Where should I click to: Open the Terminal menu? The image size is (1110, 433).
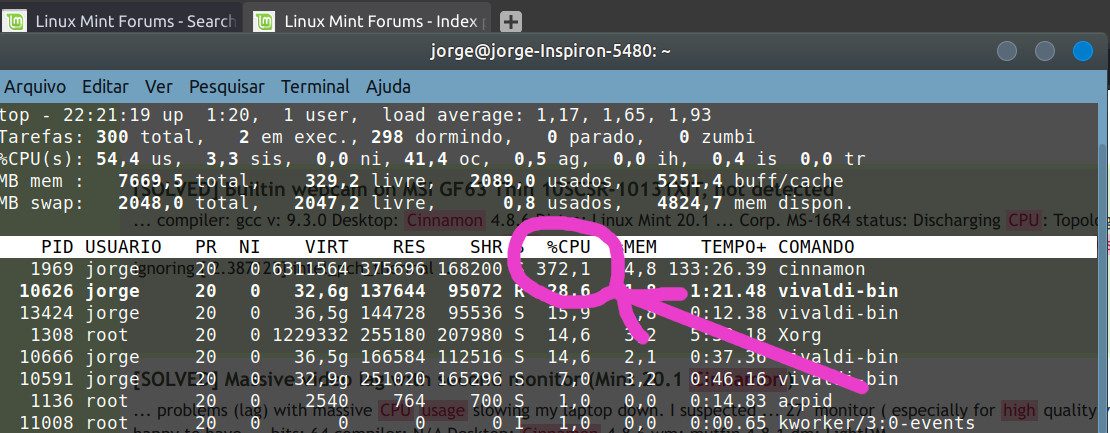(315, 87)
